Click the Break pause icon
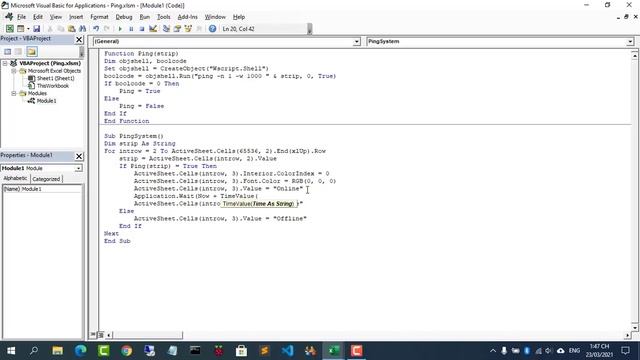This screenshot has height=360, width=640. pyautogui.click(x=131, y=29)
